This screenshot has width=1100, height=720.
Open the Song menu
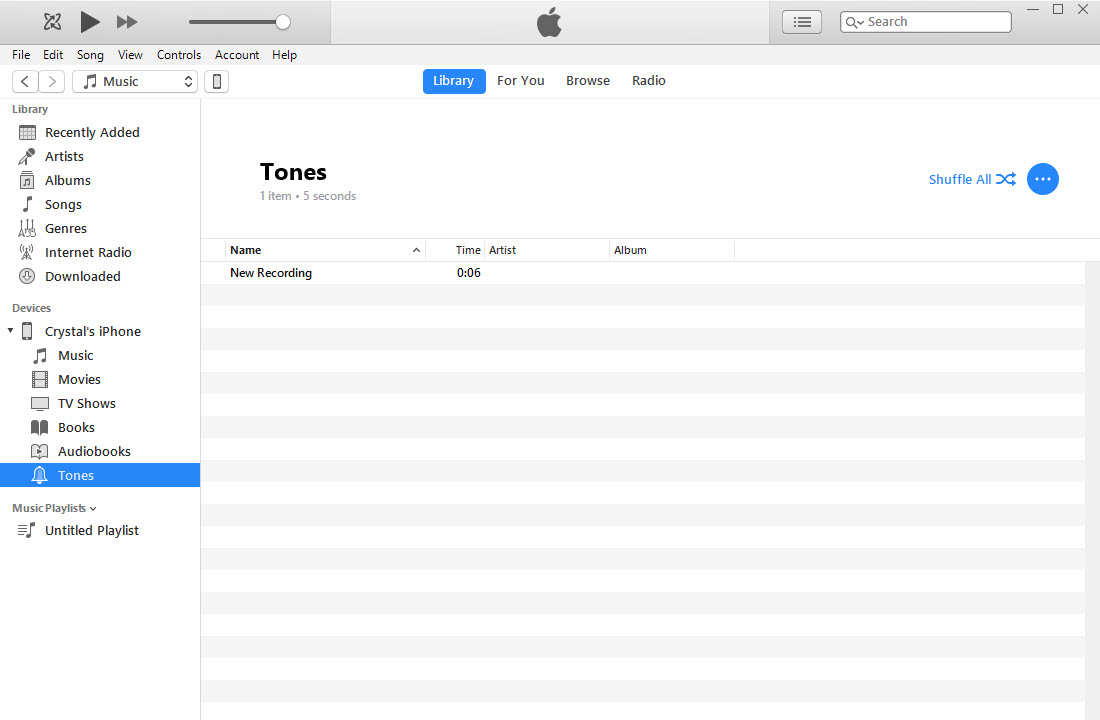click(90, 55)
